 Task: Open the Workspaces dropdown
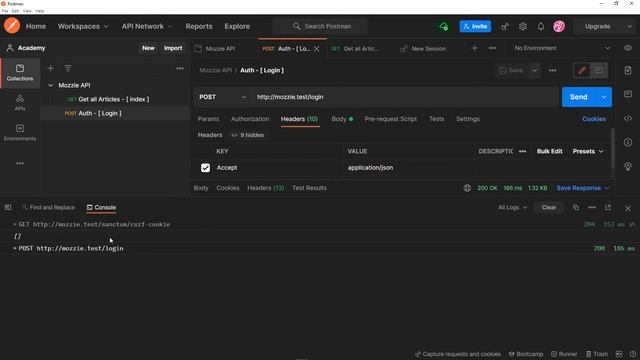coord(83,26)
